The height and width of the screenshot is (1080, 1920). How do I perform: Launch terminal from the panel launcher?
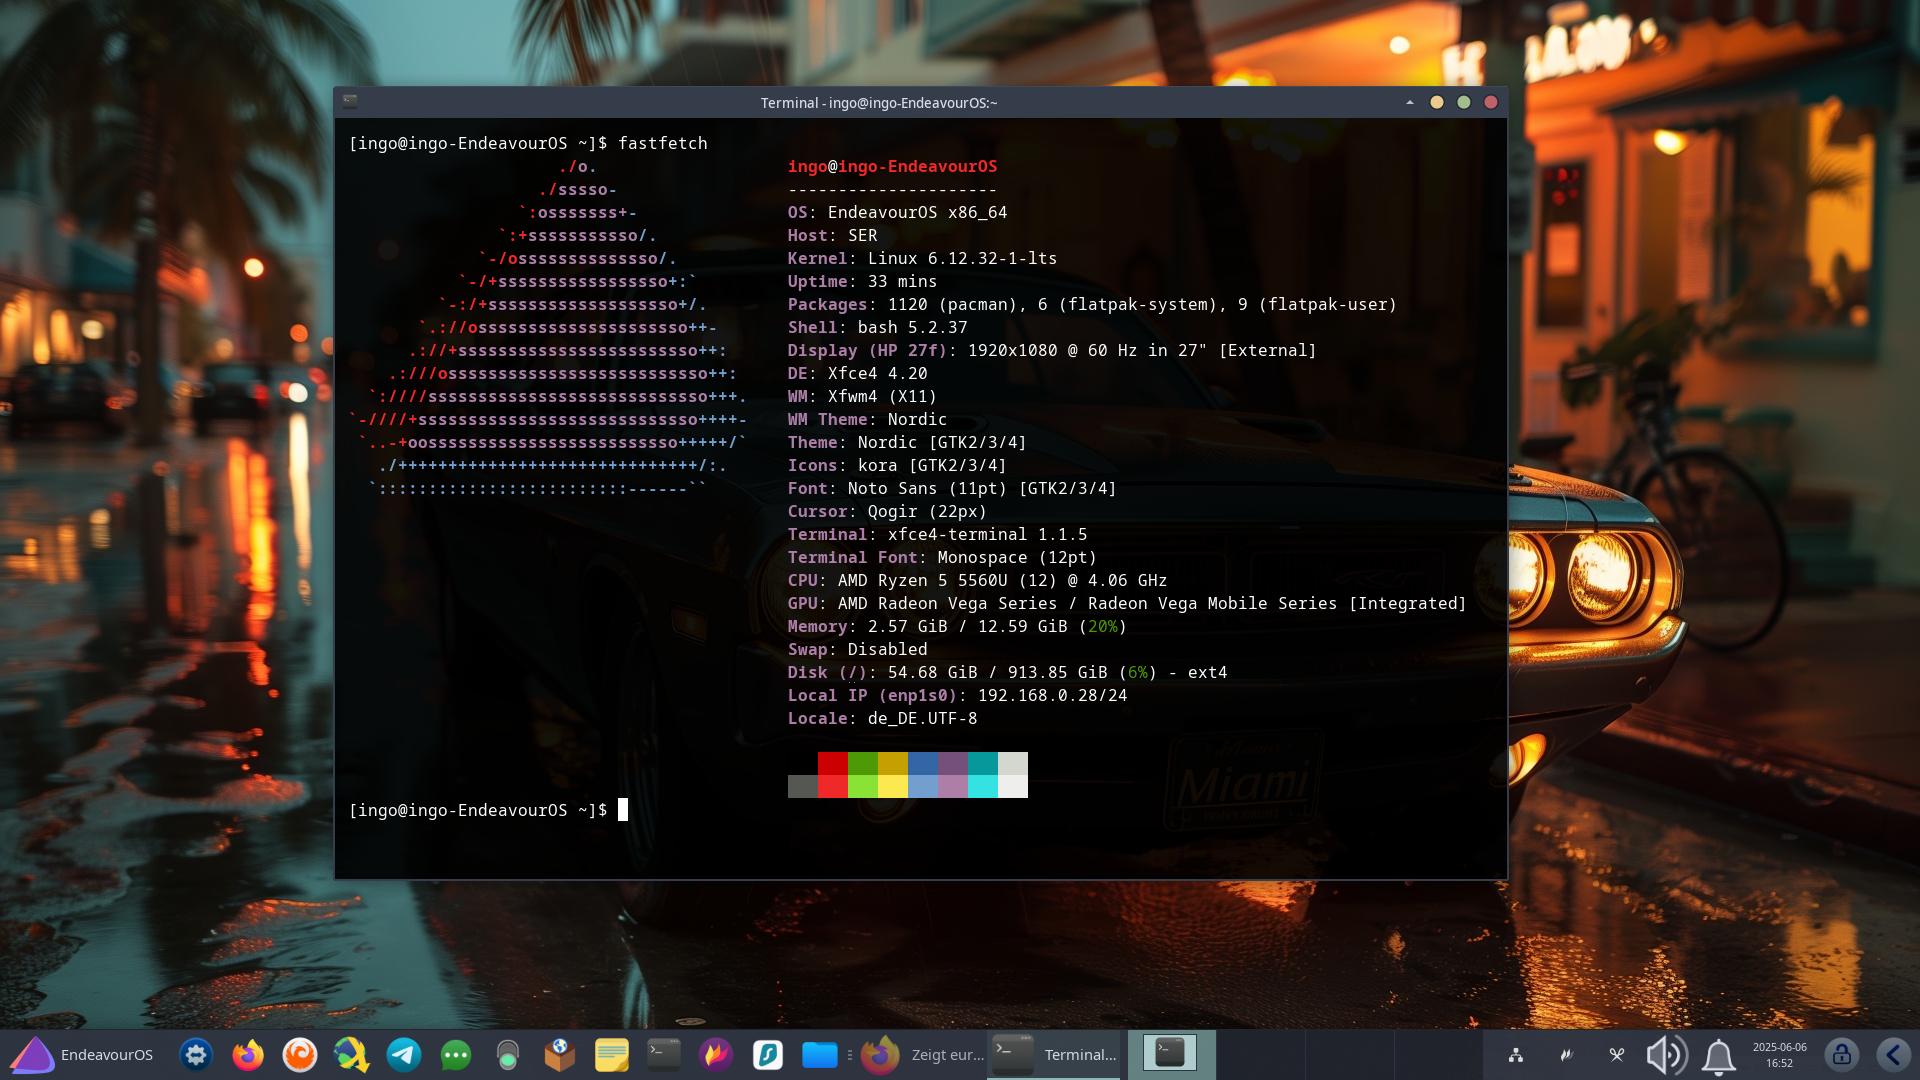(664, 1055)
